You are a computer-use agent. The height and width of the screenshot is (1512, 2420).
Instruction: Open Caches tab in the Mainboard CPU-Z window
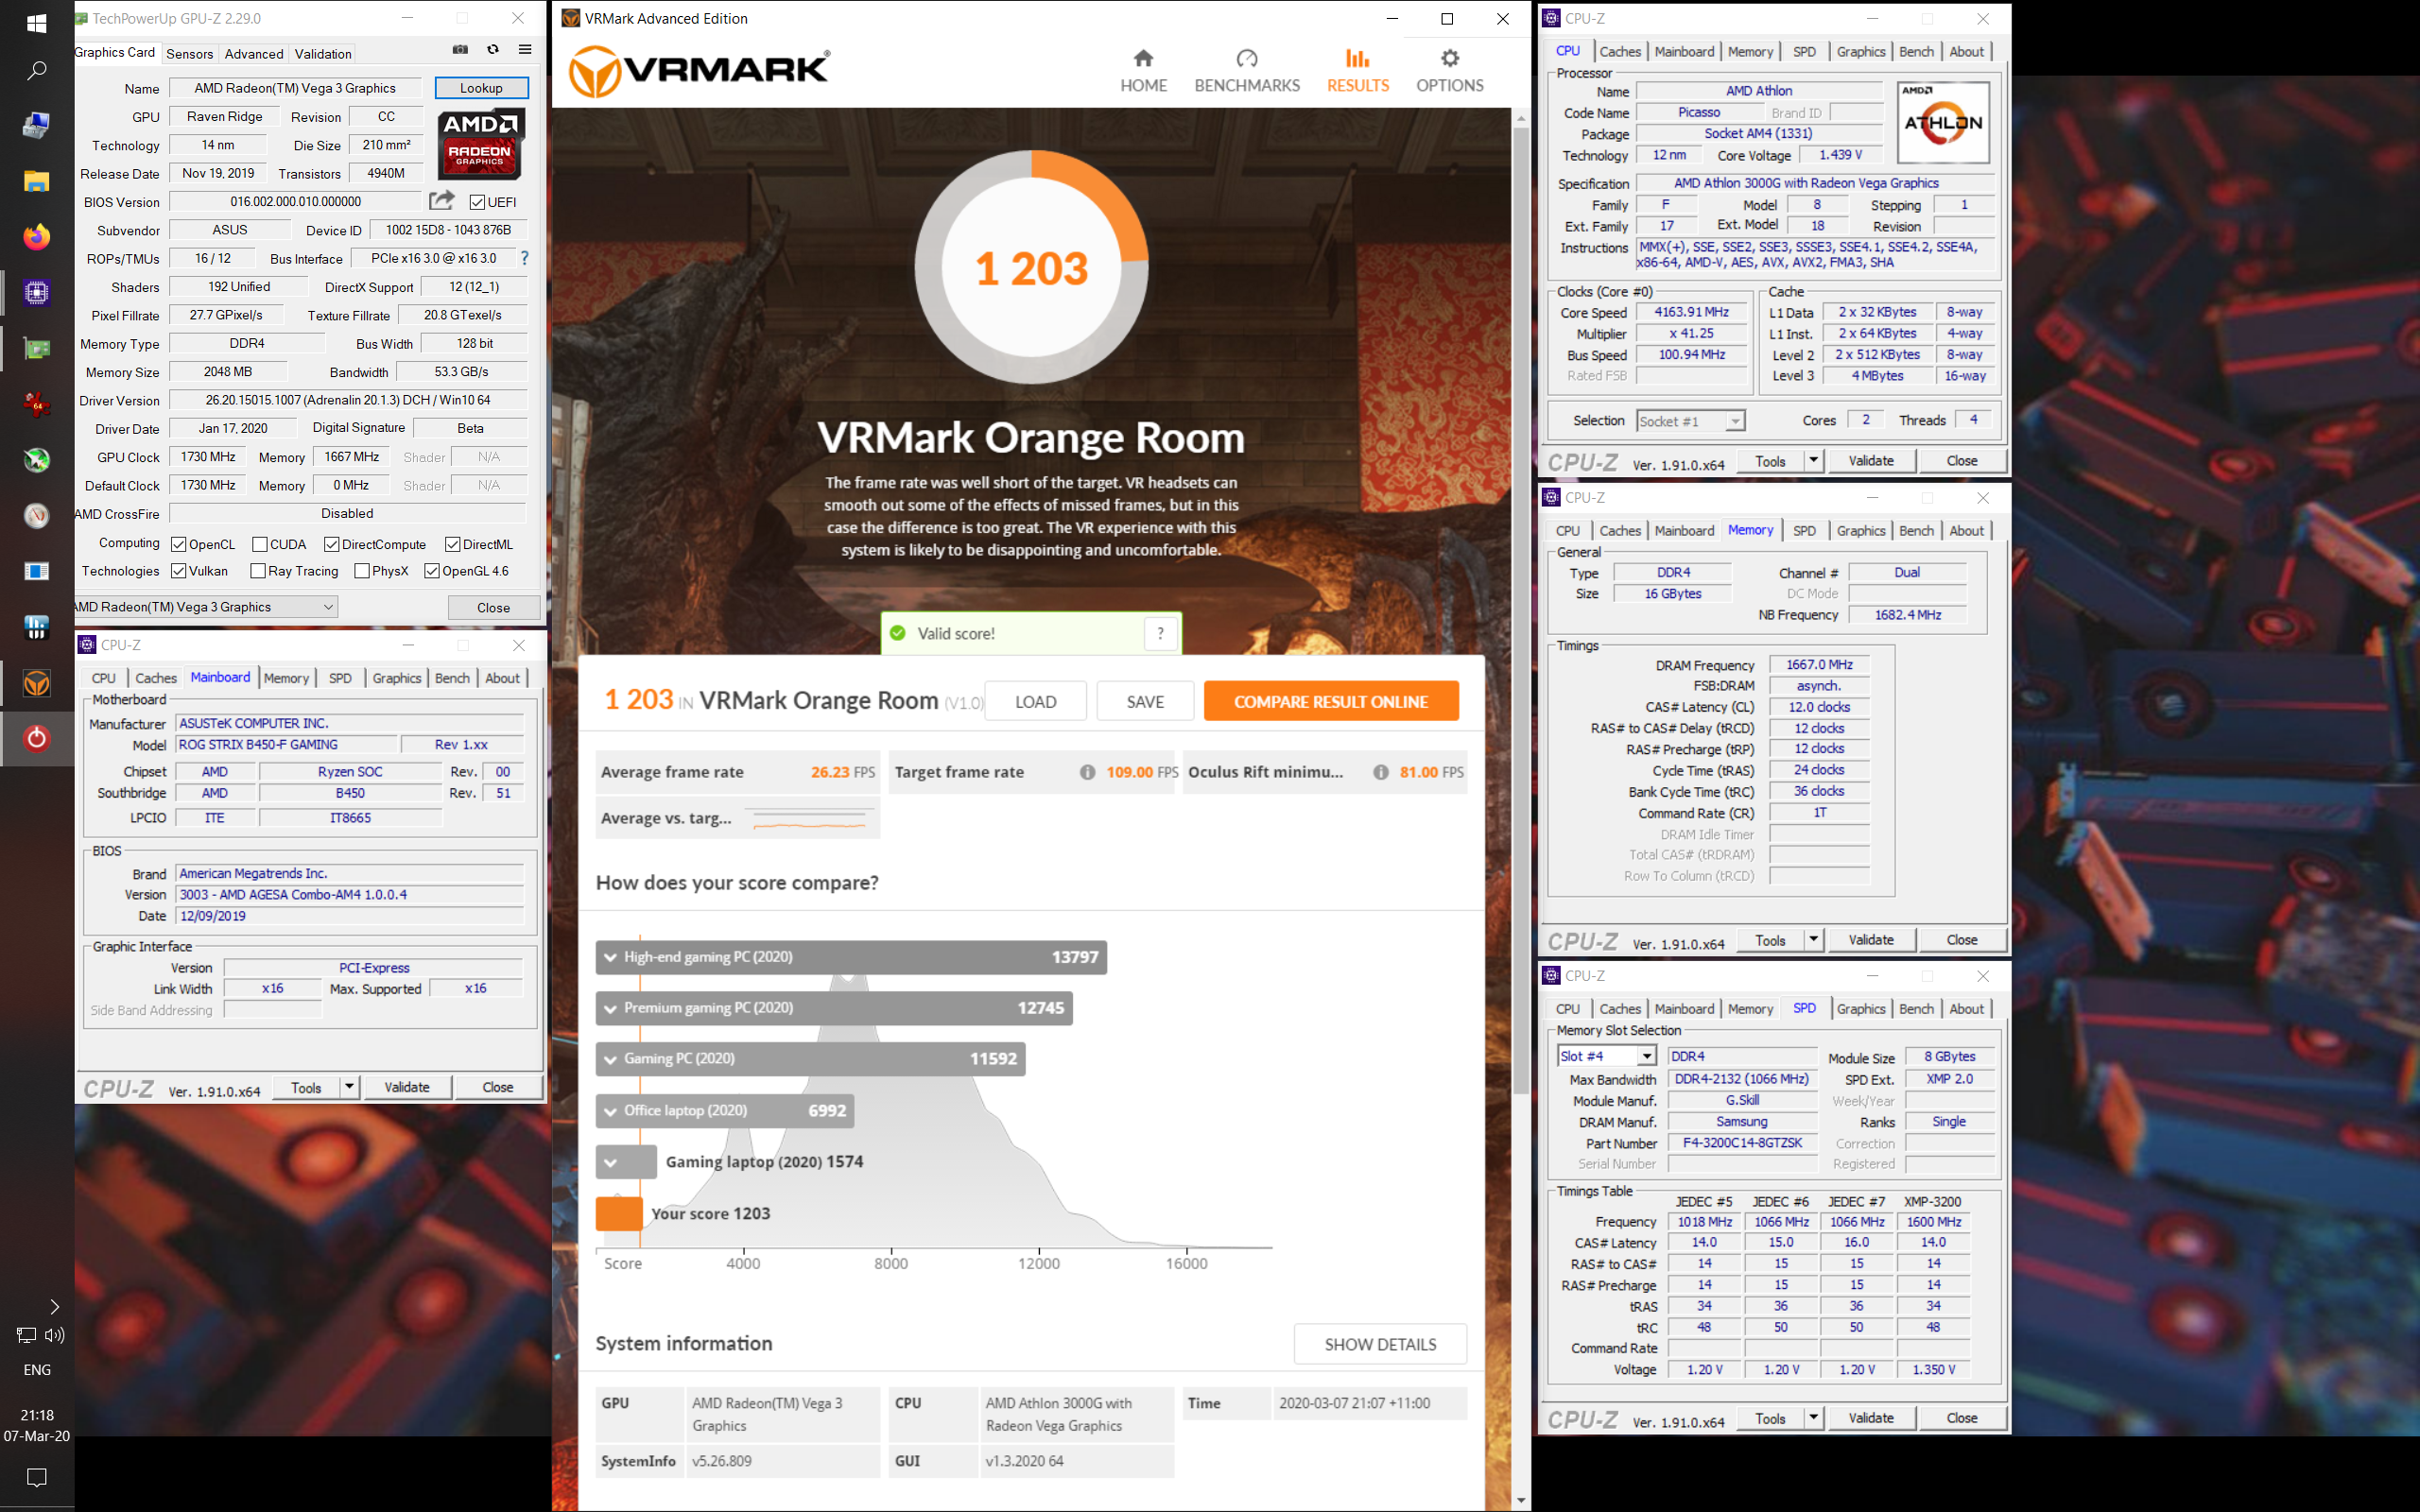[x=156, y=678]
